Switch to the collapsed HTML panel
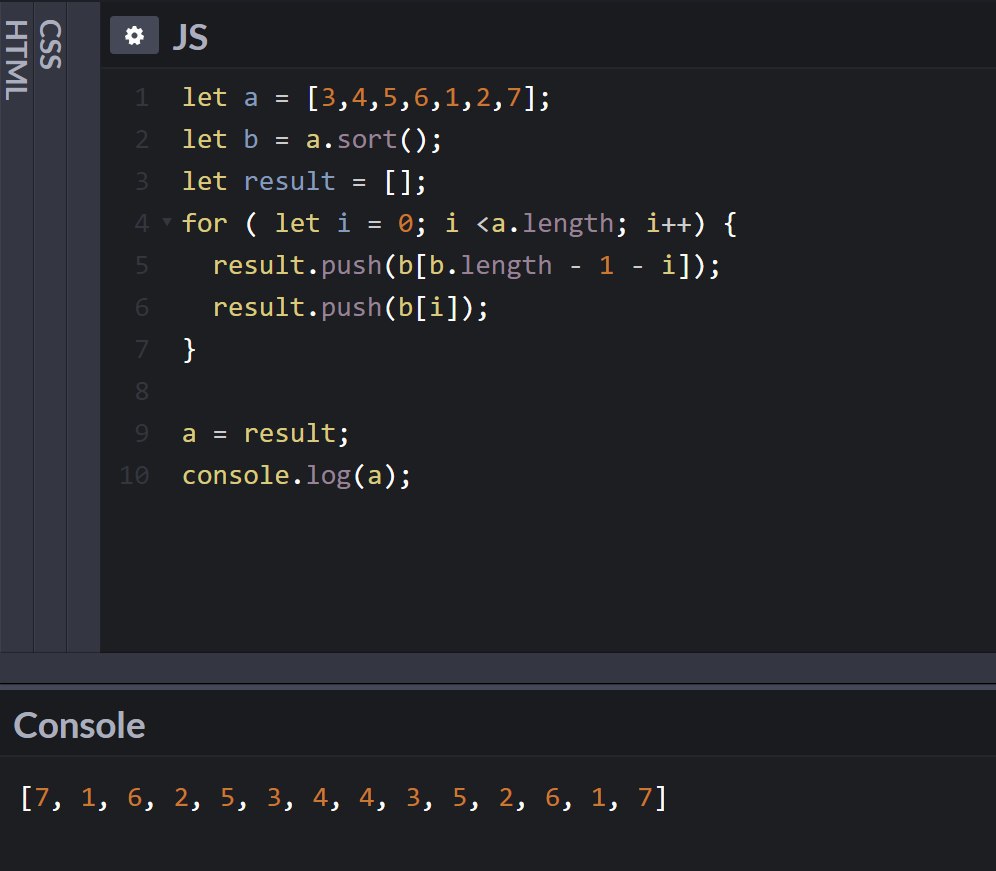The height and width of the screenshot is (871, 996). pos(17,60)
